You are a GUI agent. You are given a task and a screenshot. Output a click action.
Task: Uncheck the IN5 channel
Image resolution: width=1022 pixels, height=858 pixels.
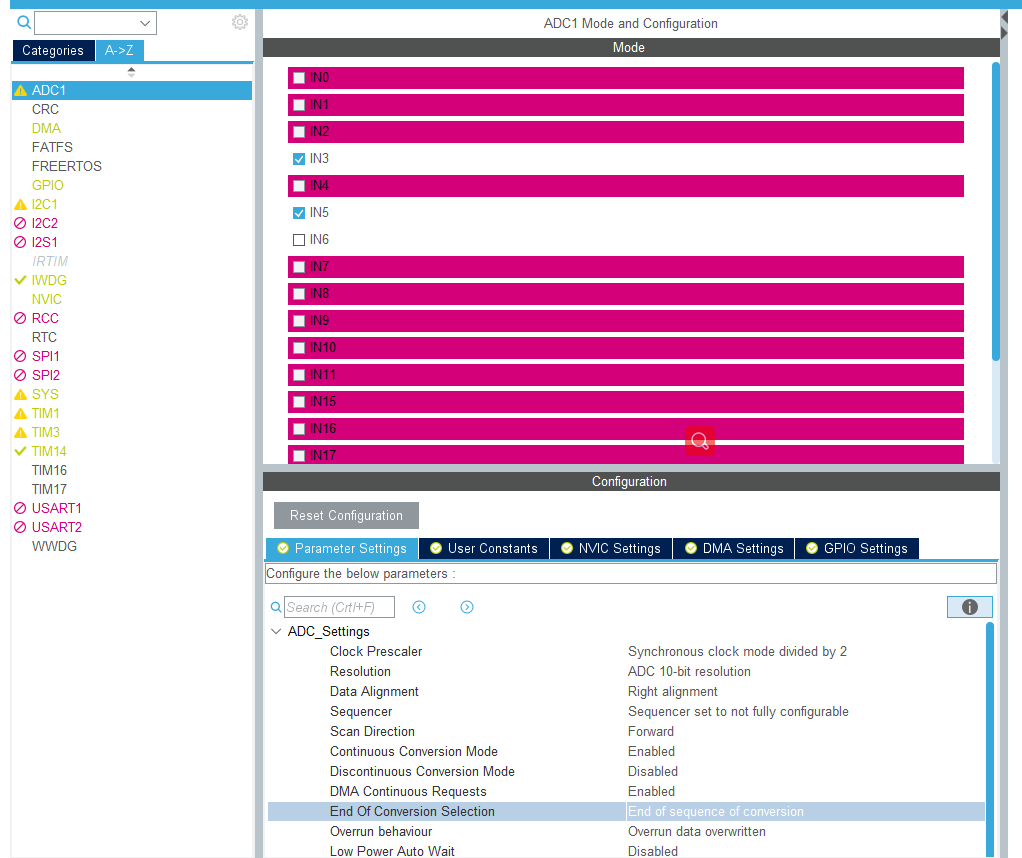coord(297,212)
